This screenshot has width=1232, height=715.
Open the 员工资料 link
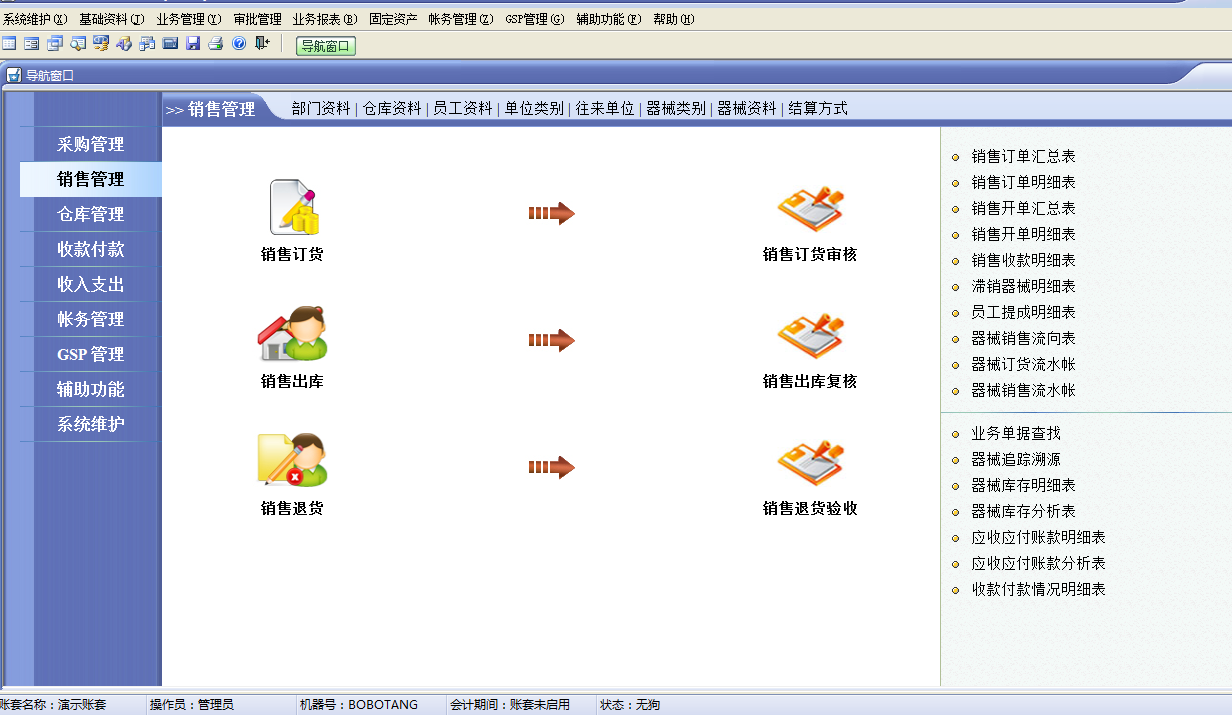463,109
